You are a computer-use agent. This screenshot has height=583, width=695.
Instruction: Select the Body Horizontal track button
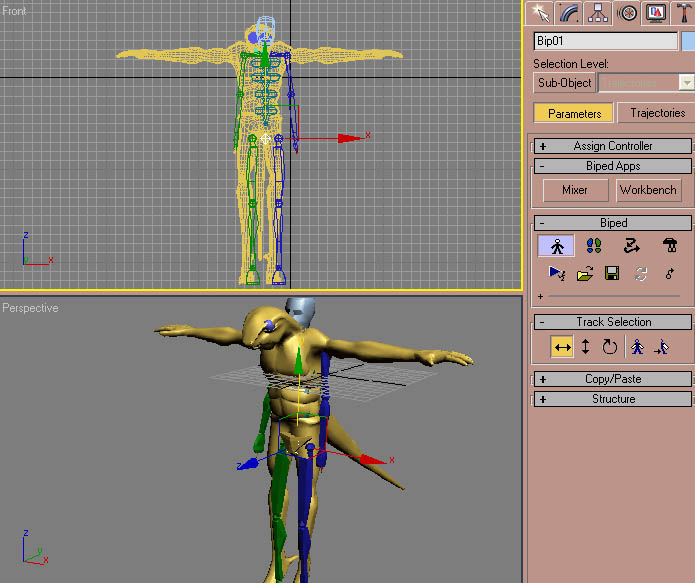pyautogui.click(x=562, y=347)
